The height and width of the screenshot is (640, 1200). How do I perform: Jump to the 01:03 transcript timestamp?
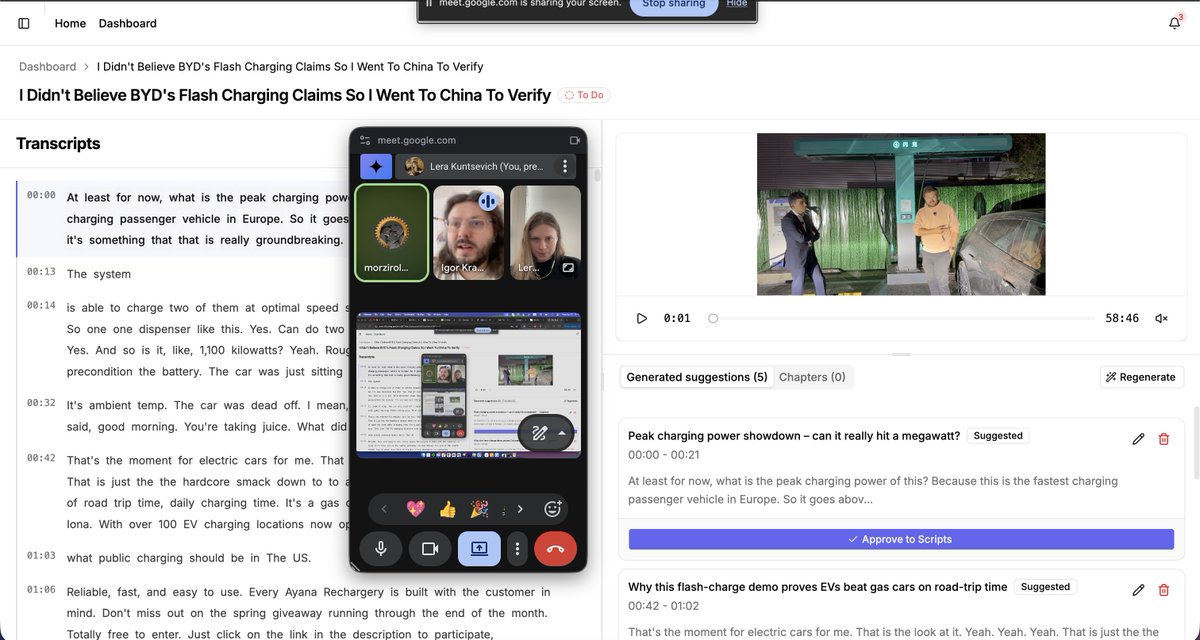click(x=41, y=555)
